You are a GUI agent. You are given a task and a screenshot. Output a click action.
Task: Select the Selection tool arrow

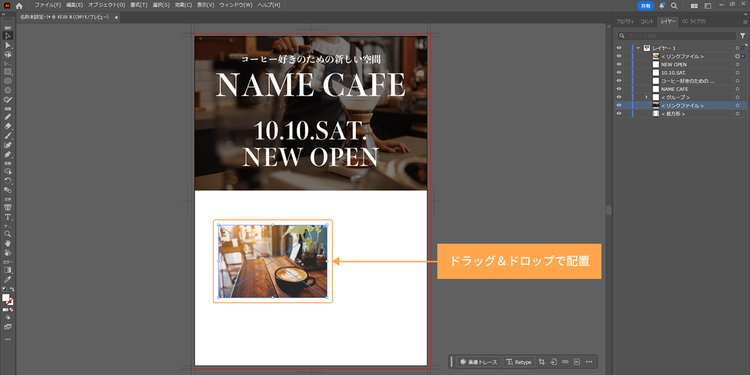pyautogui.click(x=8, y=36)
